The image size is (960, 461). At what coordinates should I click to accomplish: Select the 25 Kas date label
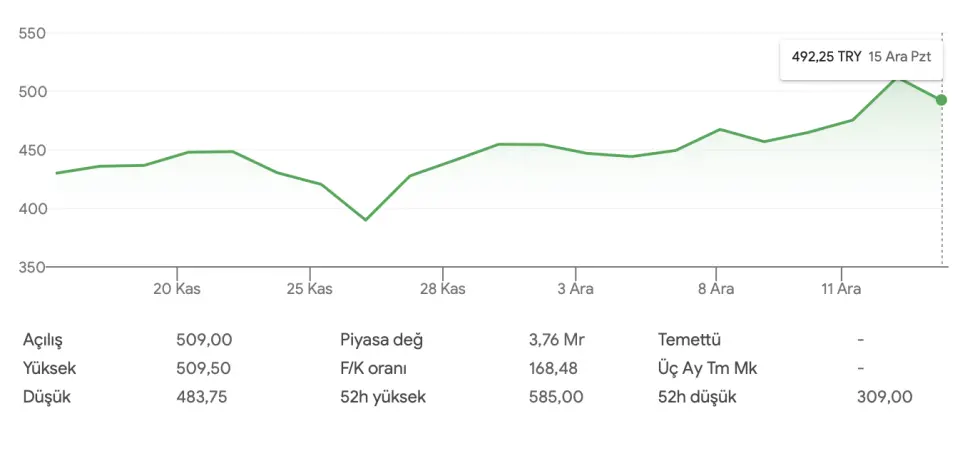pos(309,289)
